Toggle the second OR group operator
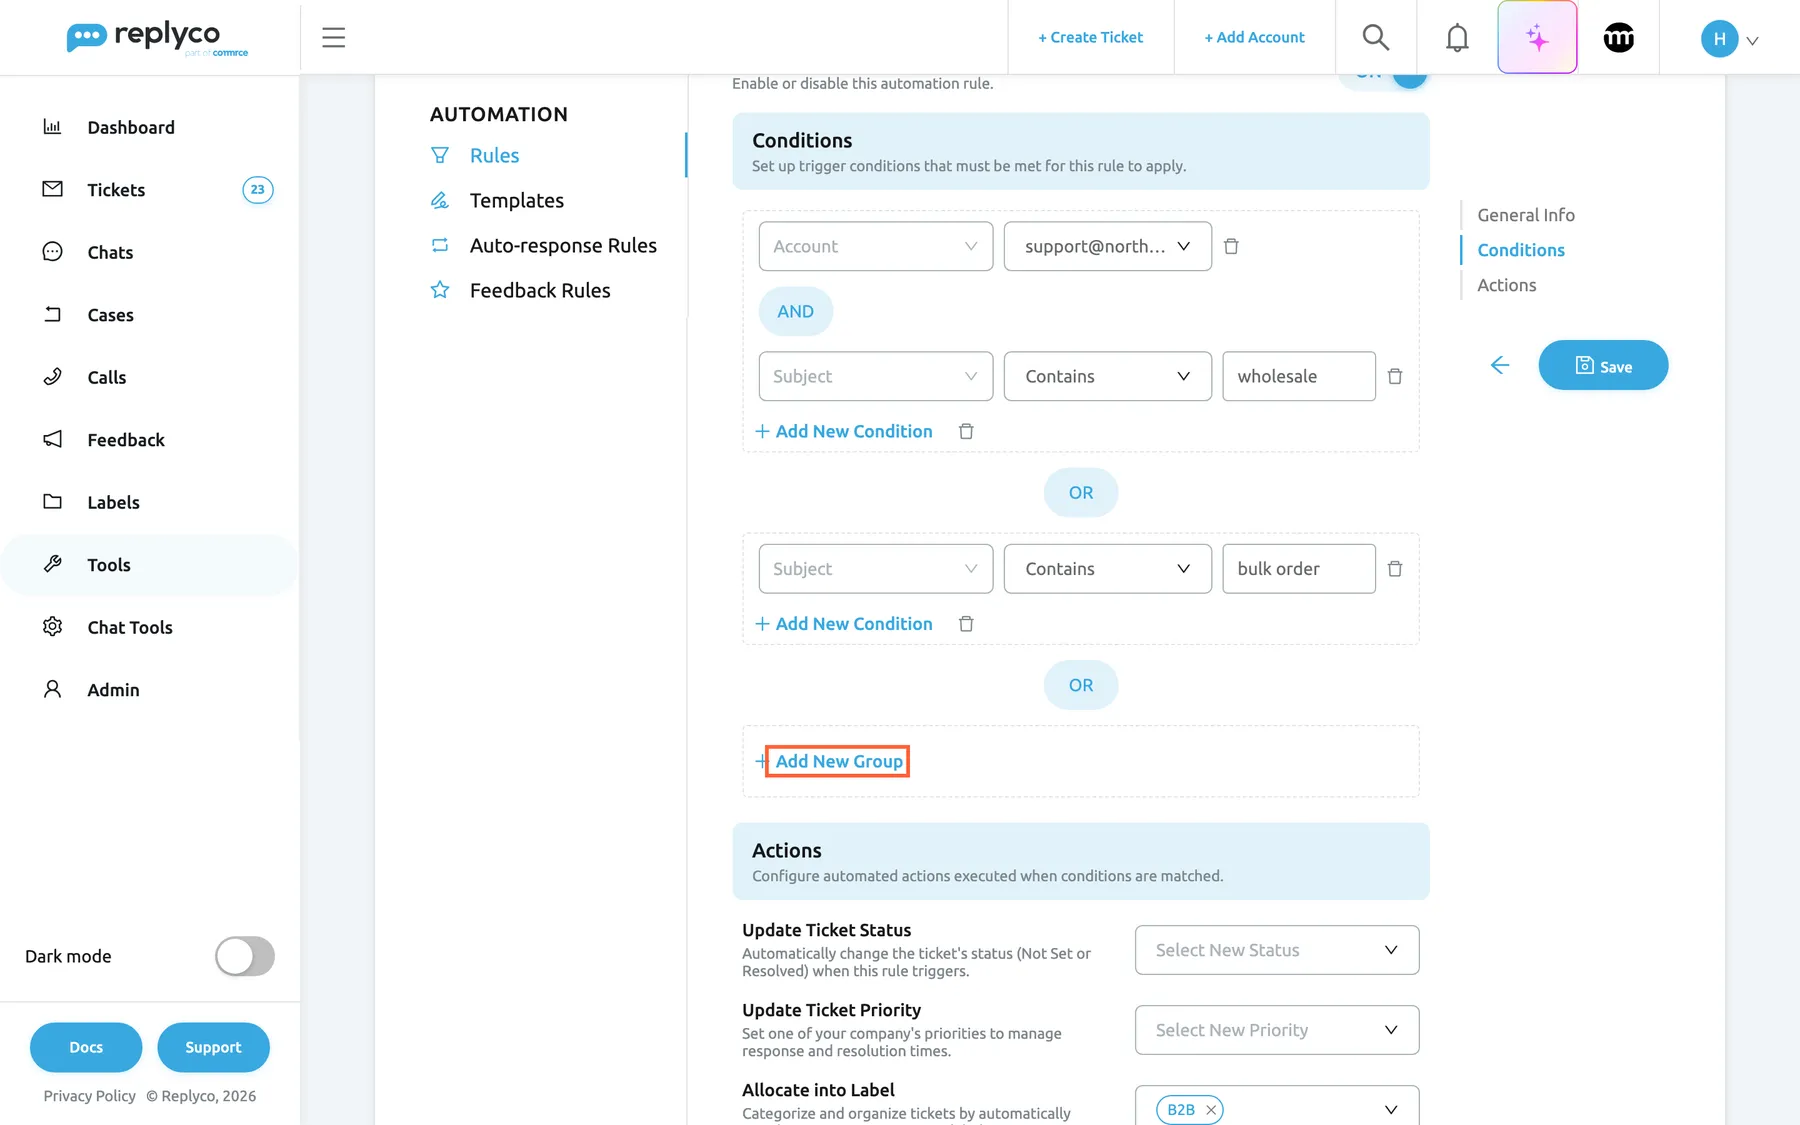Viewport: 1800px width, 1125px height. (1081, 685)
